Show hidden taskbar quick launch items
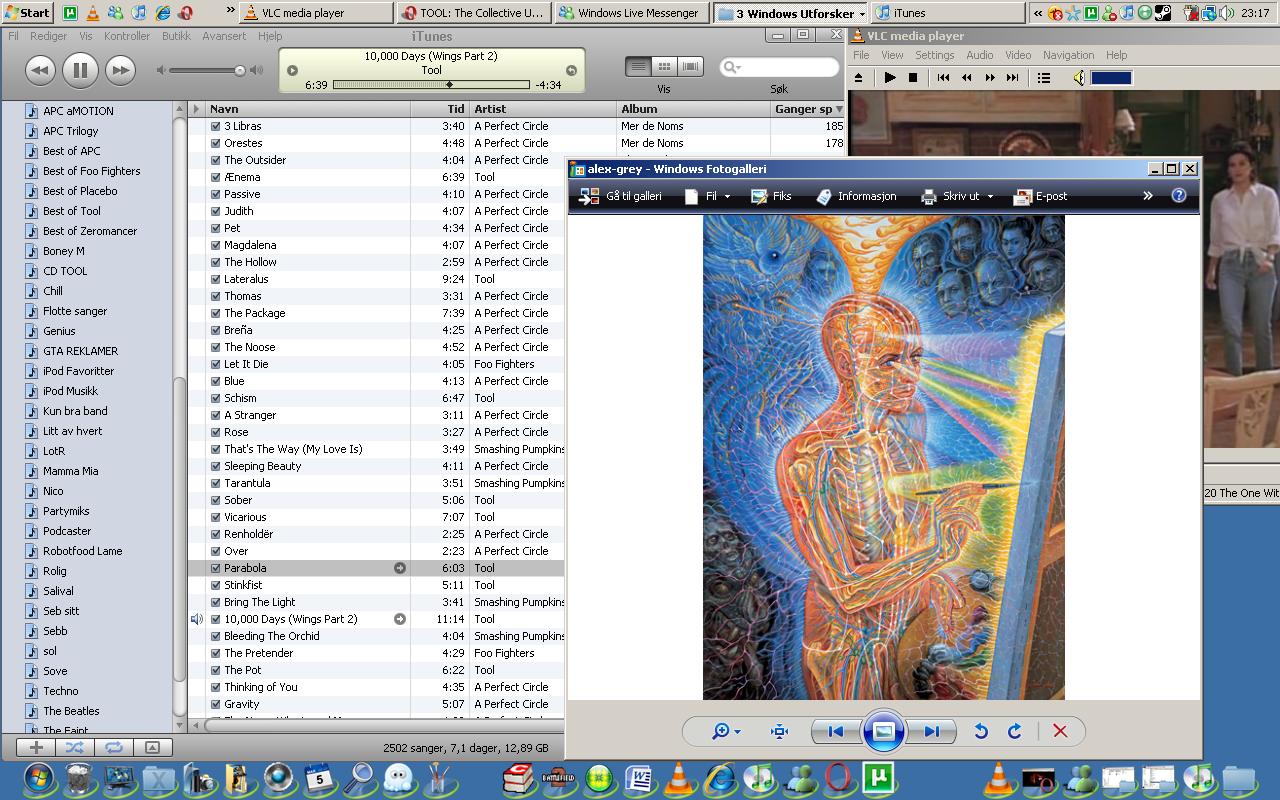1280x800 pixels. 231,11
